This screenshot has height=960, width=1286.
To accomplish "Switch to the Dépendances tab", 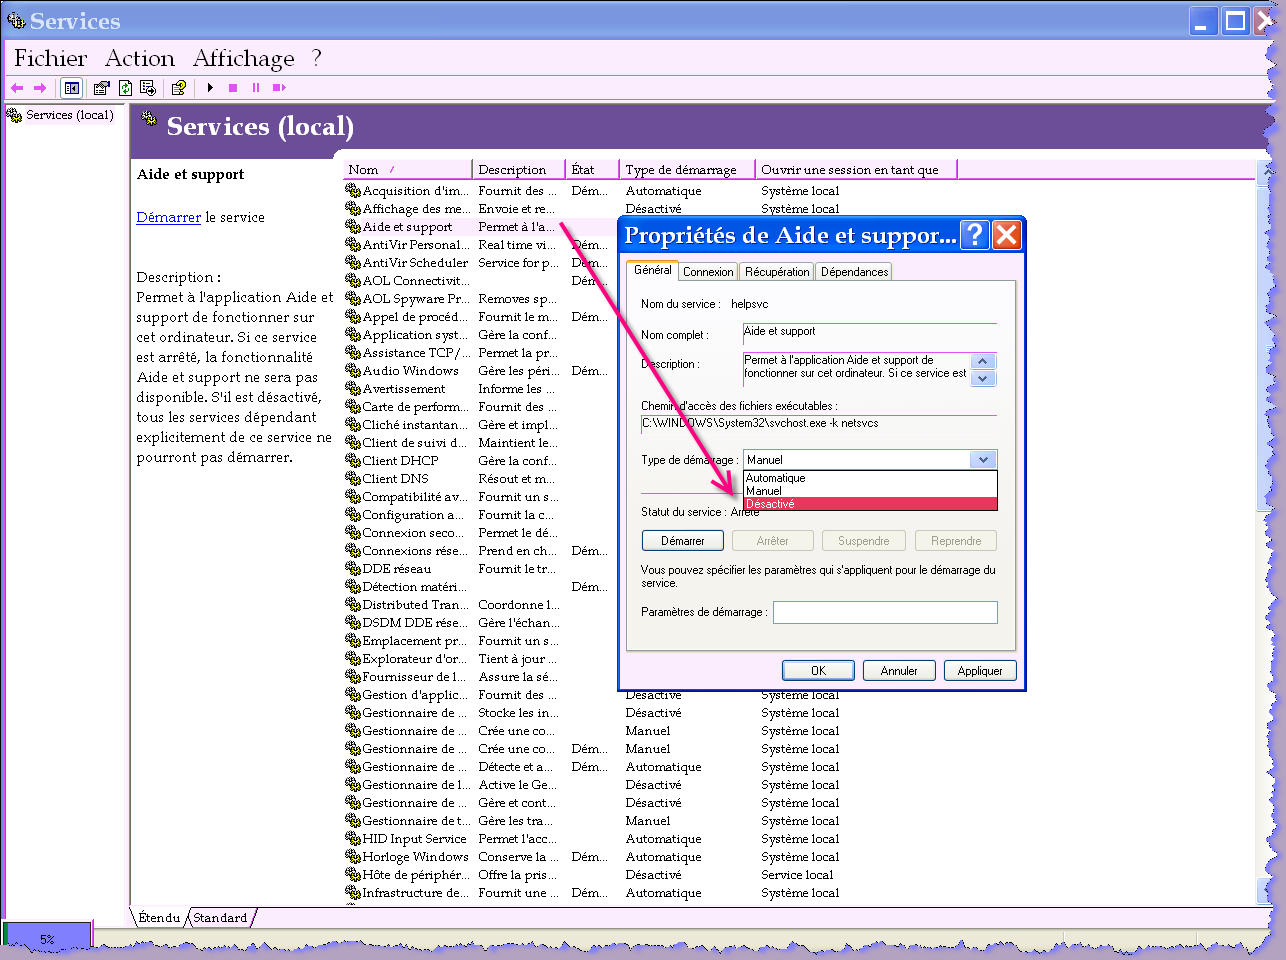I will click(854, 272).
